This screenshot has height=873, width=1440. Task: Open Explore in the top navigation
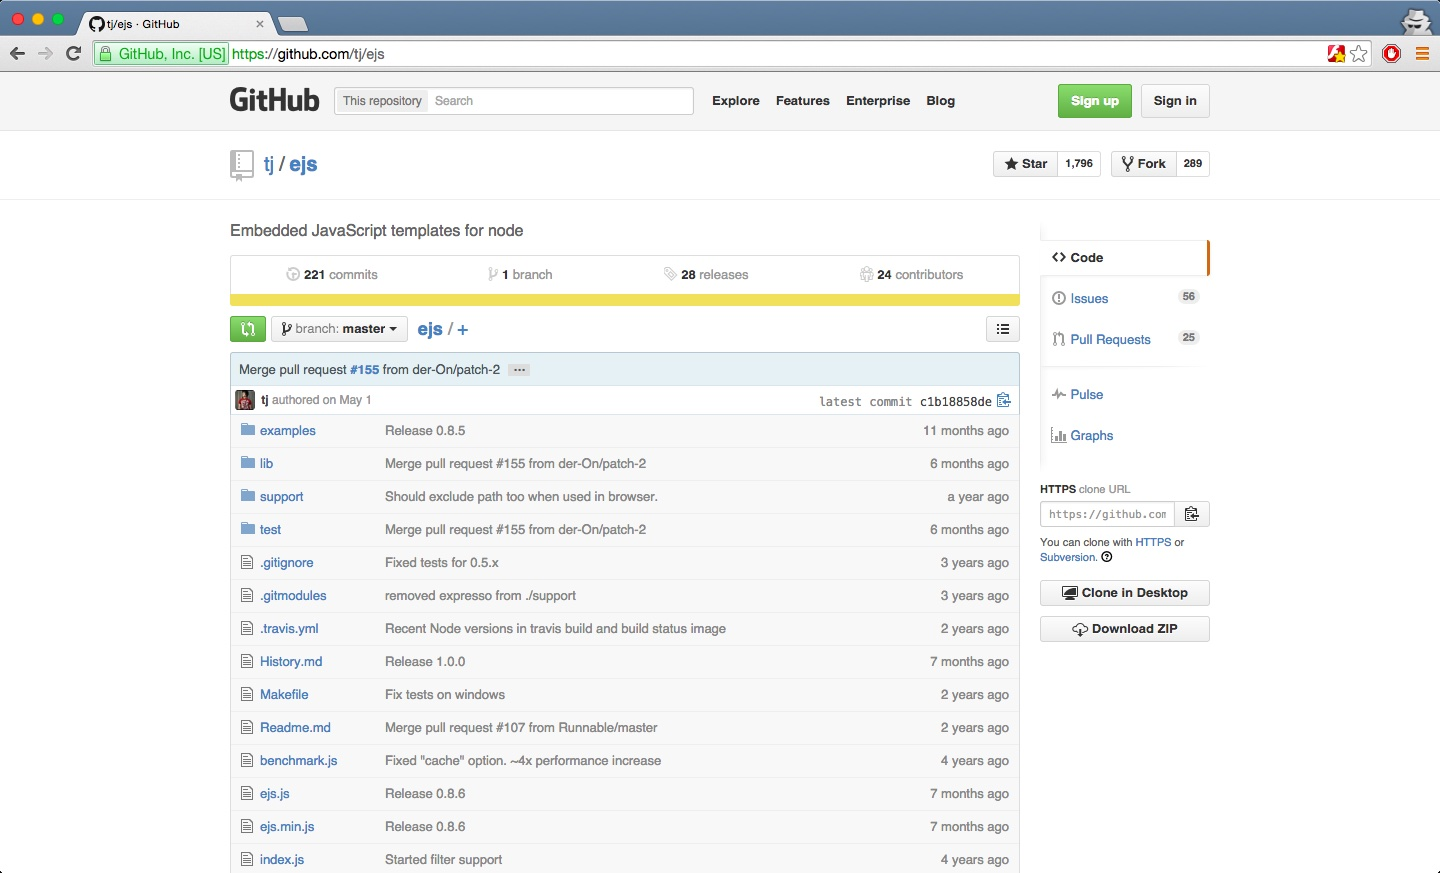pos(736,101)
